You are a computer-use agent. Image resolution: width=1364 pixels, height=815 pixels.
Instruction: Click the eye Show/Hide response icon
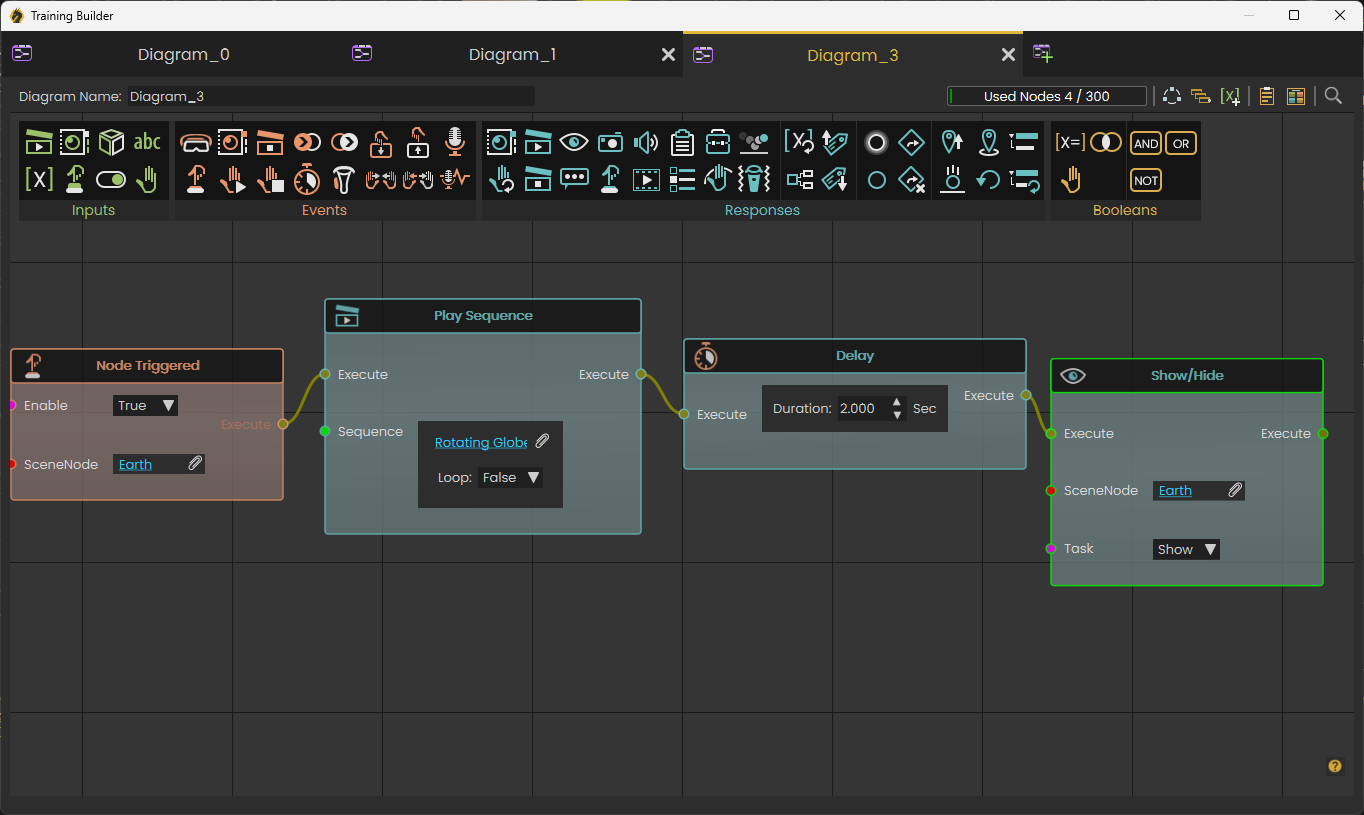click(x=574, y=143)
